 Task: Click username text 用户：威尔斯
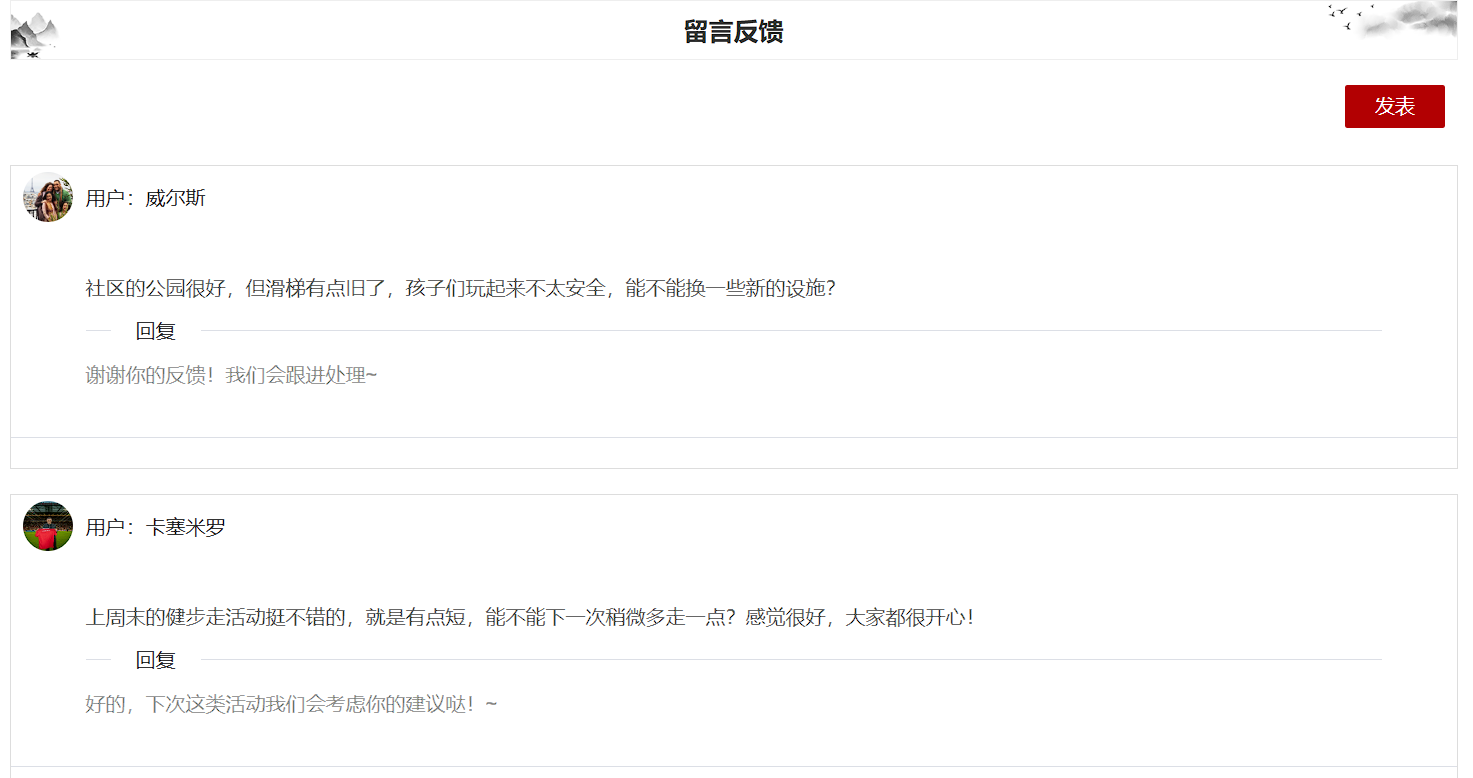point(145,198)
